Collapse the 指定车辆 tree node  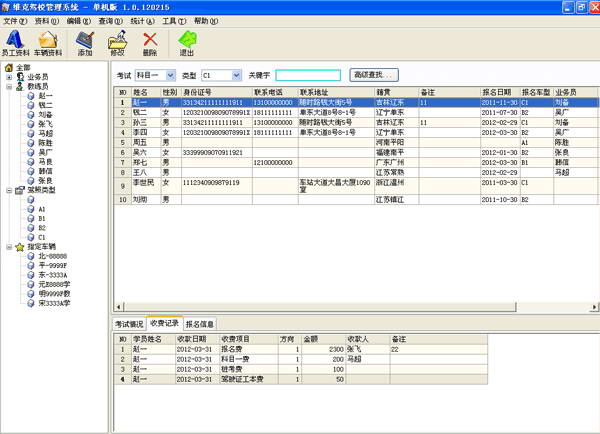(x=9, y=247)
